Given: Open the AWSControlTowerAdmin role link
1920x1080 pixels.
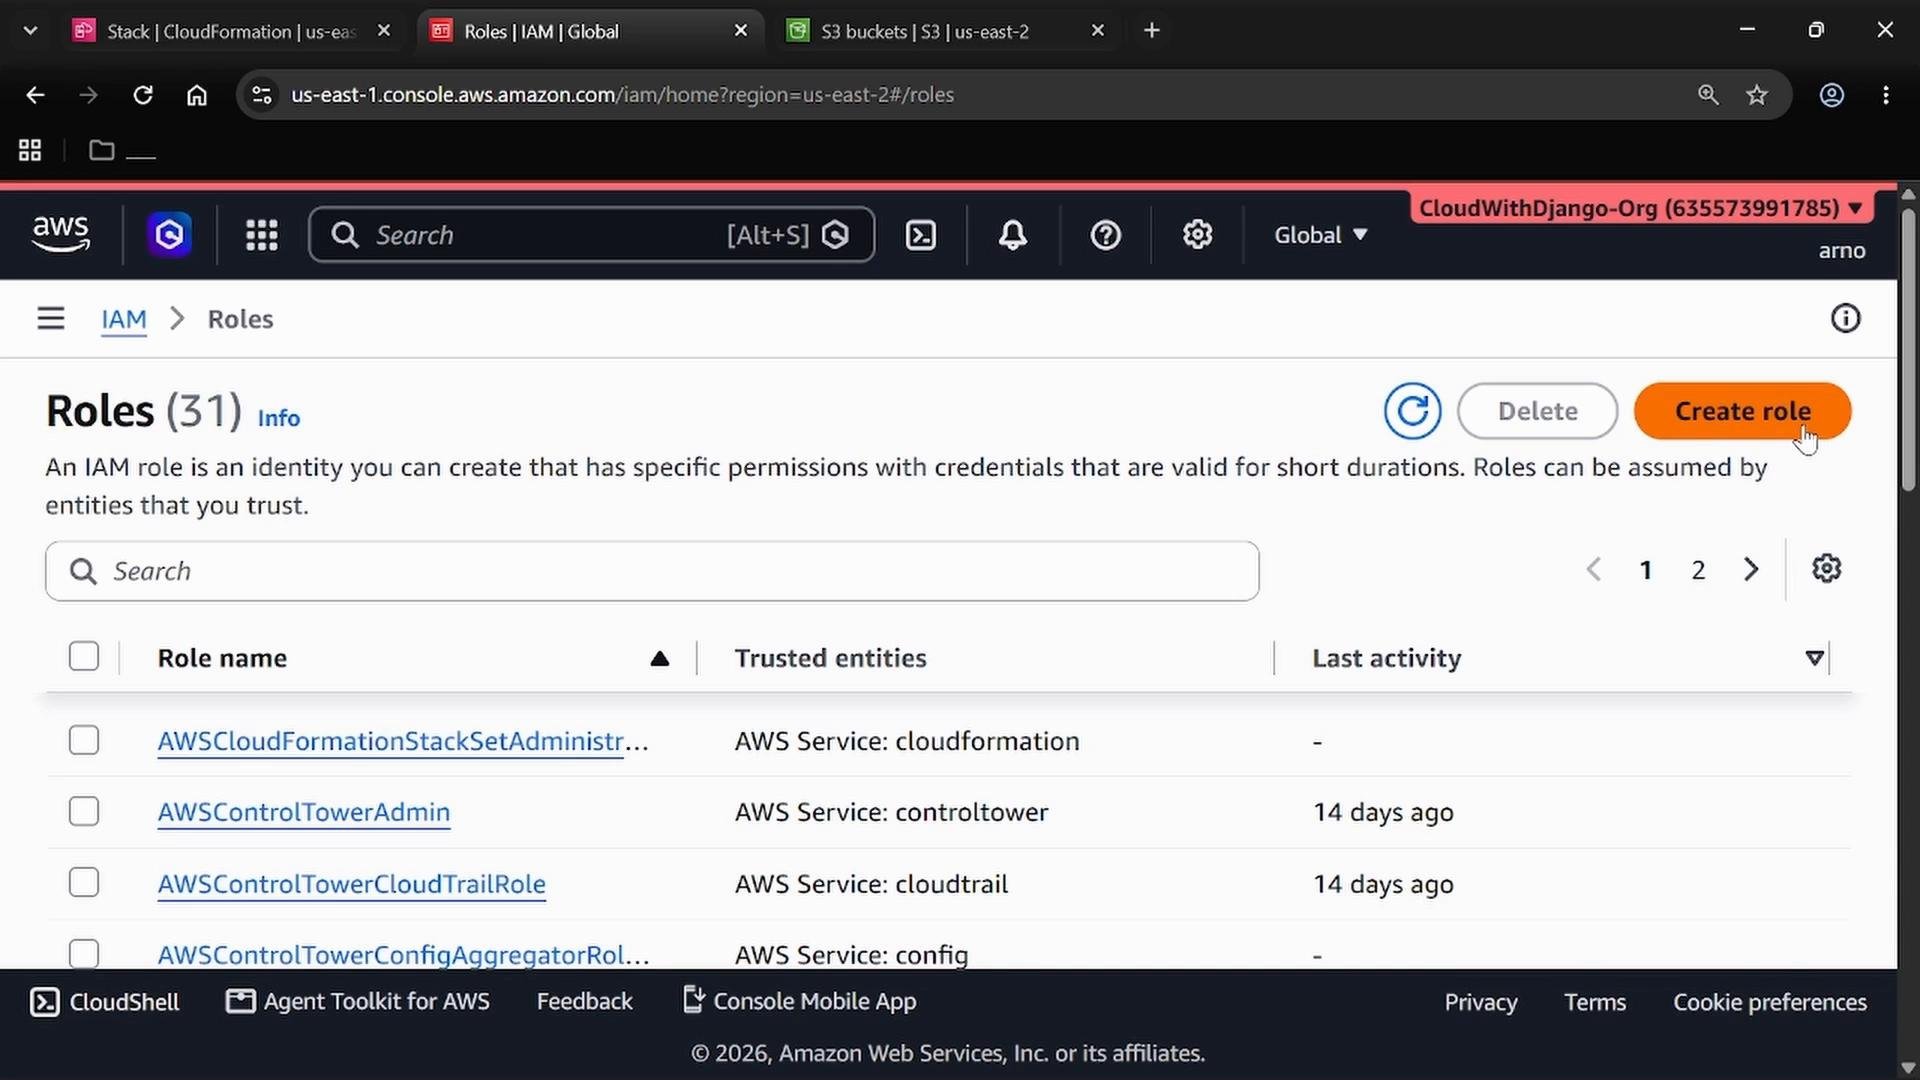Looking at the screenshot, I should click(x=304, y=812).
